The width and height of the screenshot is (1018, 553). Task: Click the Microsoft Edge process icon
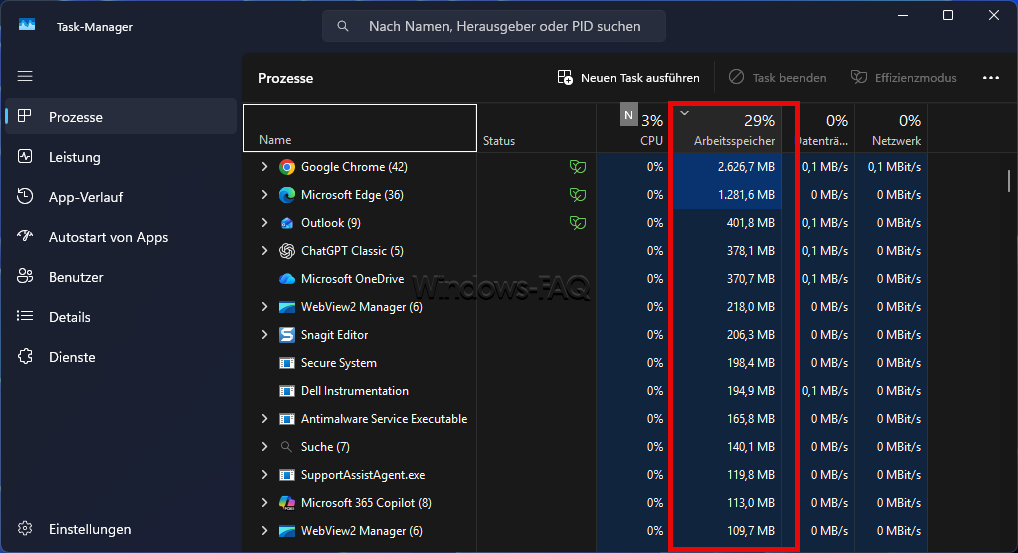(x=286, y=195)
